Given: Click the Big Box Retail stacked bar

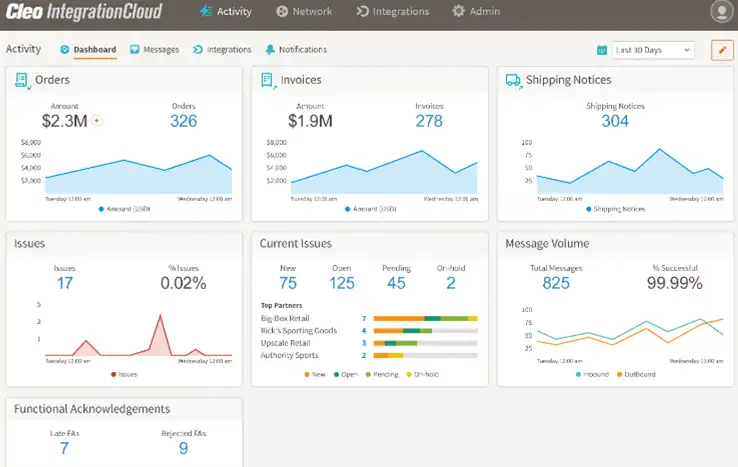Looking at the screenshot, I should pyautogui.click(x=425, y=319).
